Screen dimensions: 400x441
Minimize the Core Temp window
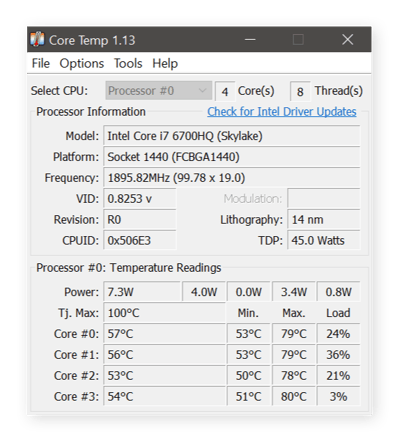click(250, 39)
